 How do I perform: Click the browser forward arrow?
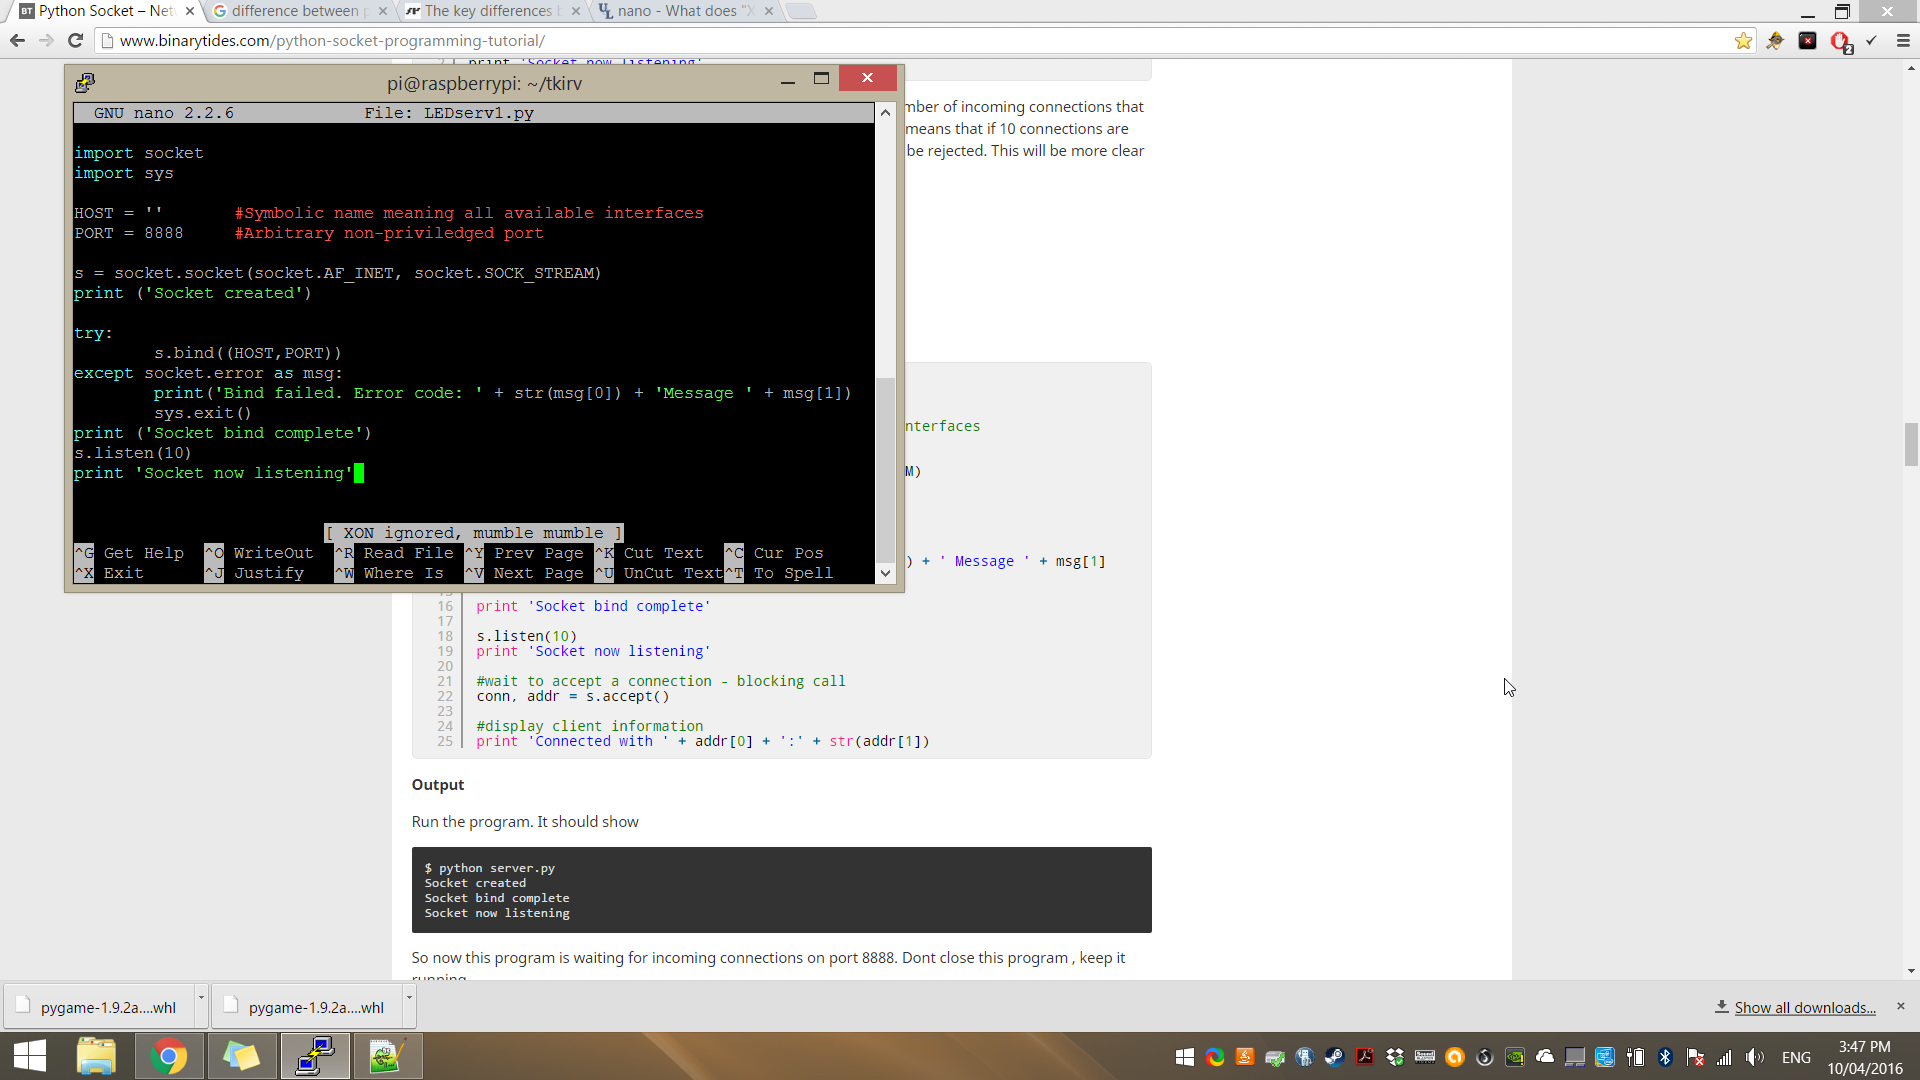[46, 40]
